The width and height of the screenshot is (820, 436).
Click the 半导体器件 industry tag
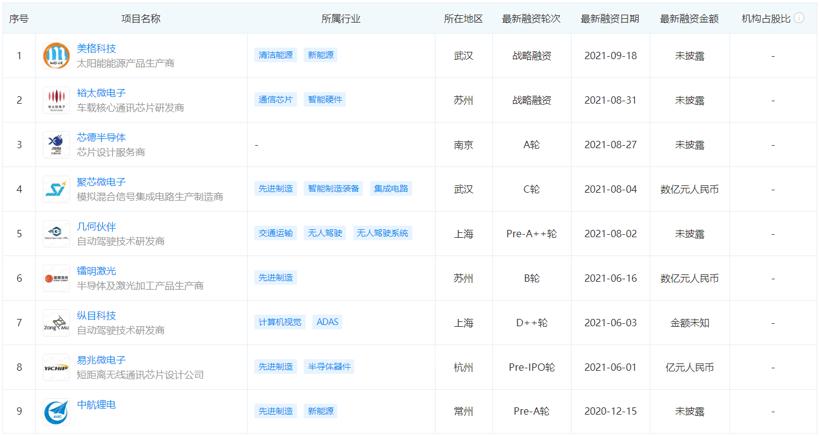[329, 367]
